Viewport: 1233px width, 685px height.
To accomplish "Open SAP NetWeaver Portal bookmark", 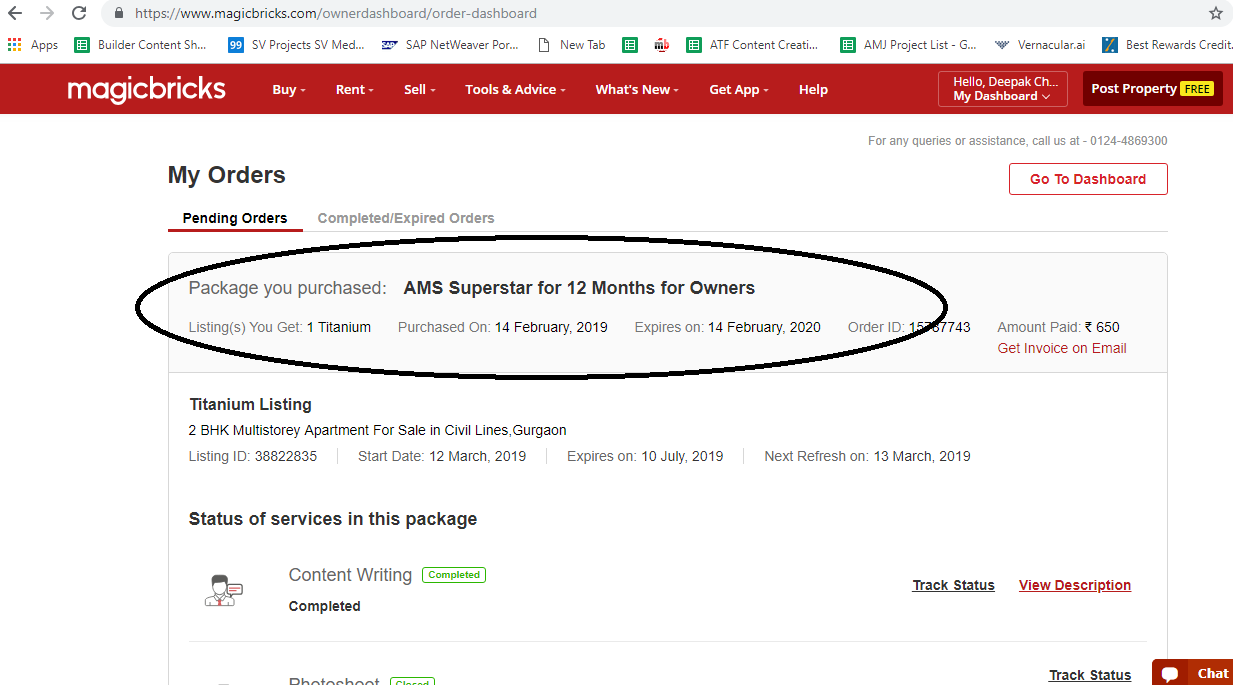I will point(450,45).
